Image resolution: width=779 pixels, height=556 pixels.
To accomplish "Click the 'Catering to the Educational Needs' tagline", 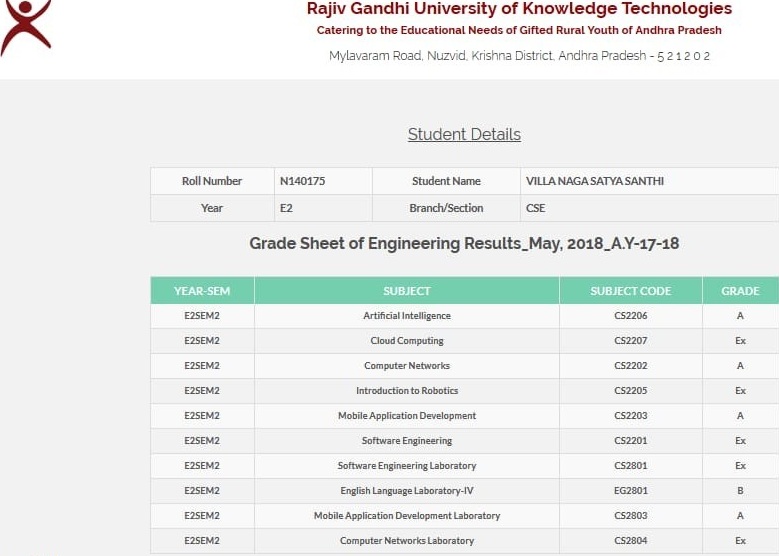I will (x=519, y=30).
